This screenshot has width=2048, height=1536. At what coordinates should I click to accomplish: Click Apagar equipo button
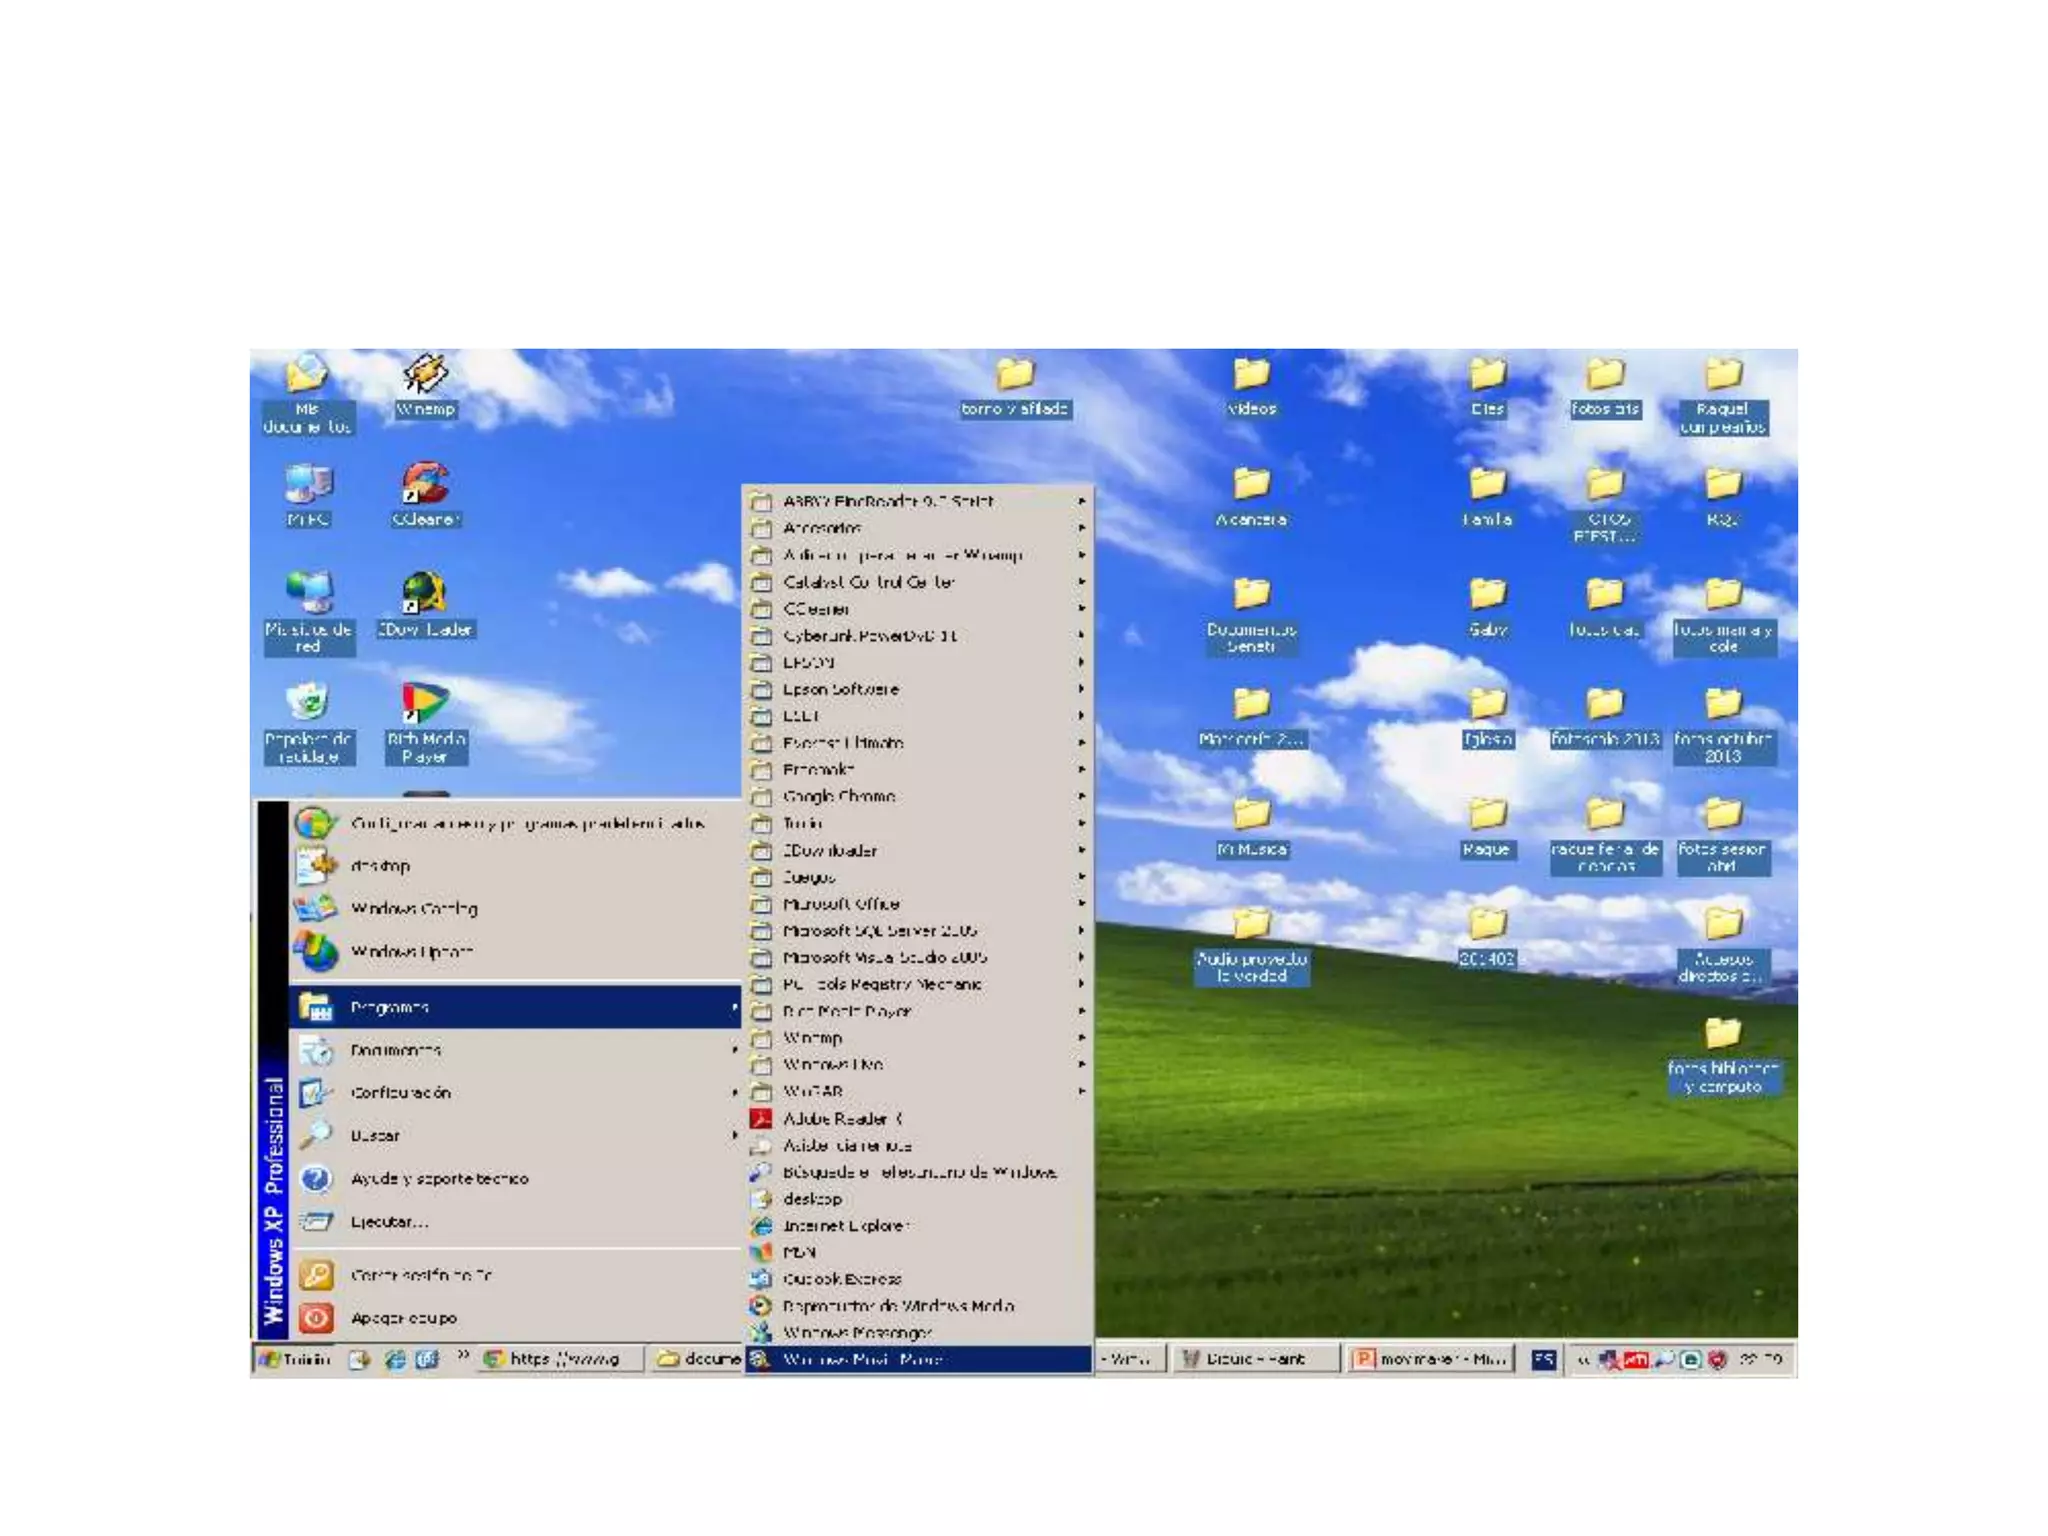coord(403,1318)
